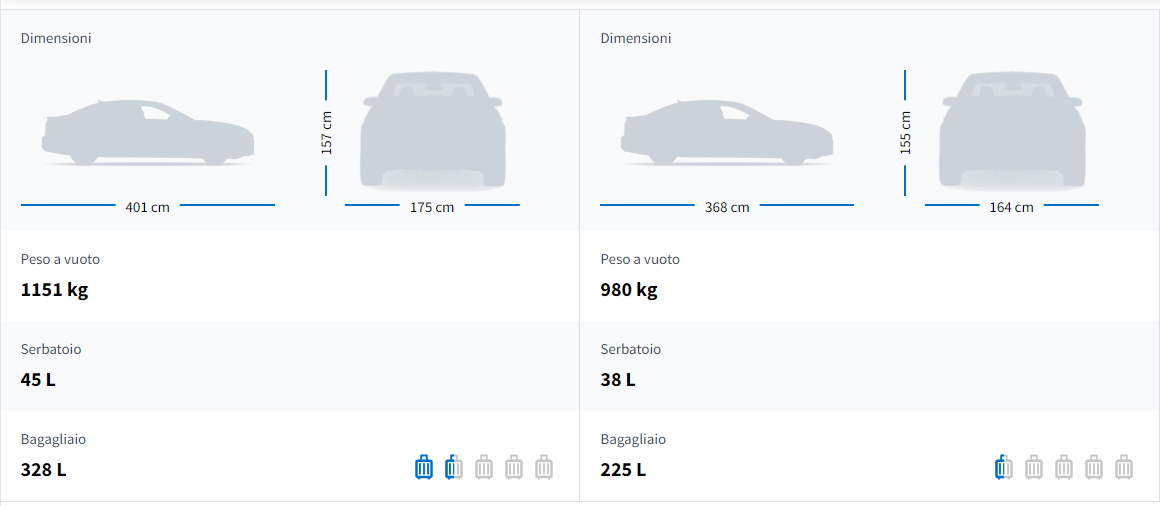The height and width of the screenshot is (506, 1160).
Task: Click the 157 cm height label
Action: click(x=327, y=132)
